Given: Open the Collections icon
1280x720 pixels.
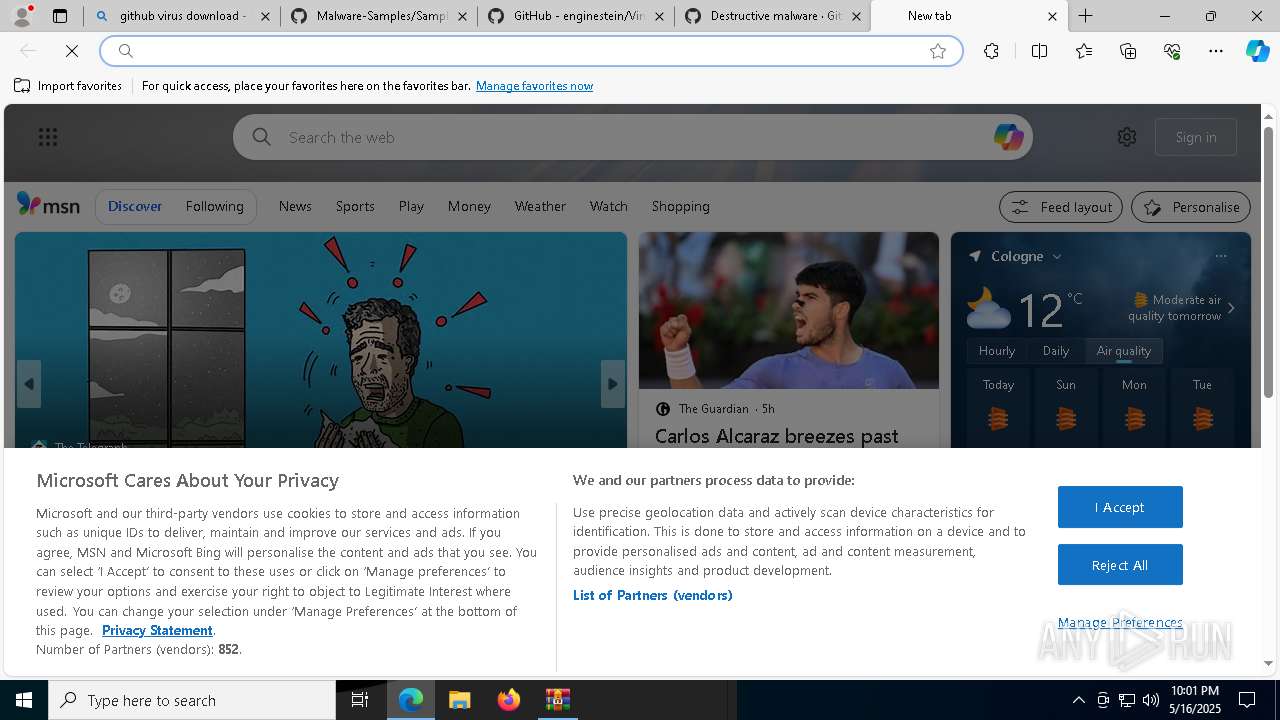Looking at the screenshot, I should click(x=1128, y=51).
